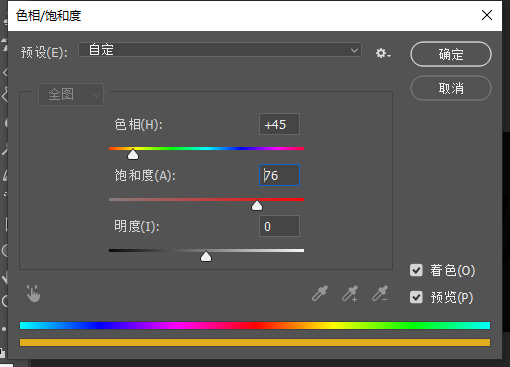
Task: Click the 饱和度 saturation slider handle
Action: 257,205
